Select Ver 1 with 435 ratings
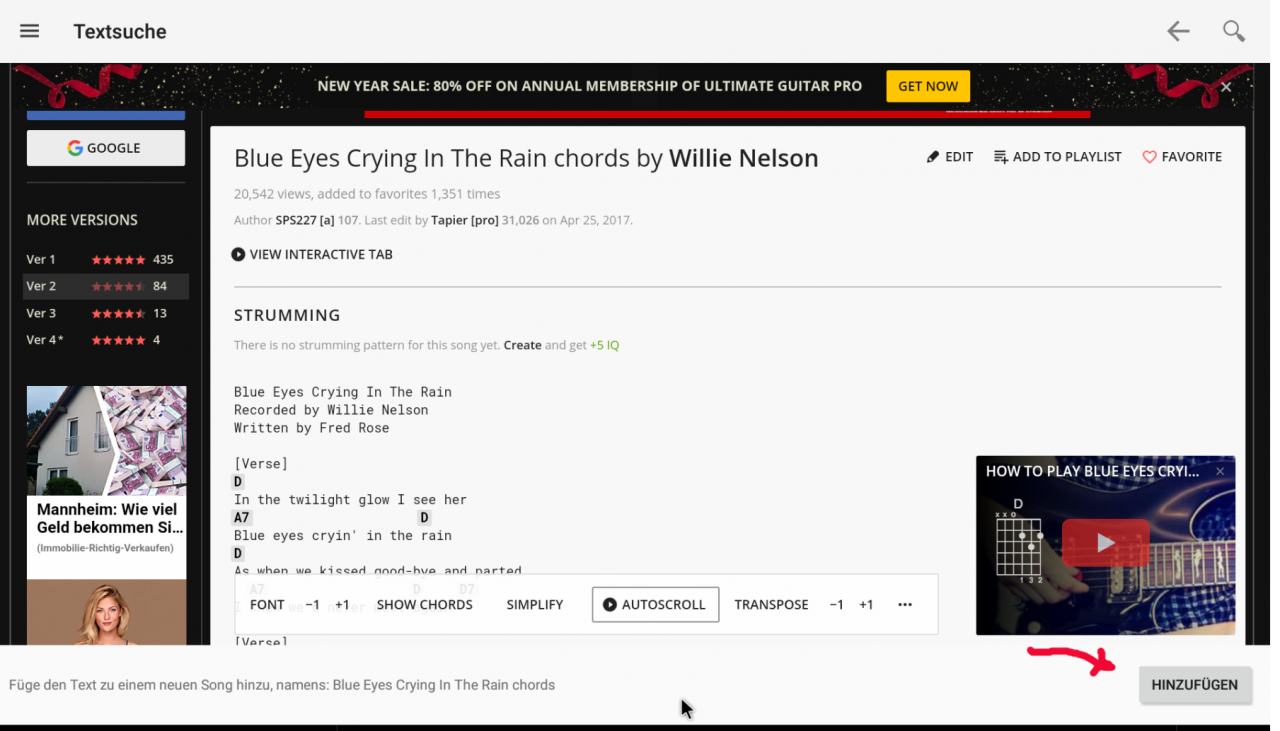The height and width of the screenshot is (731, 1280). coord(106,259)
